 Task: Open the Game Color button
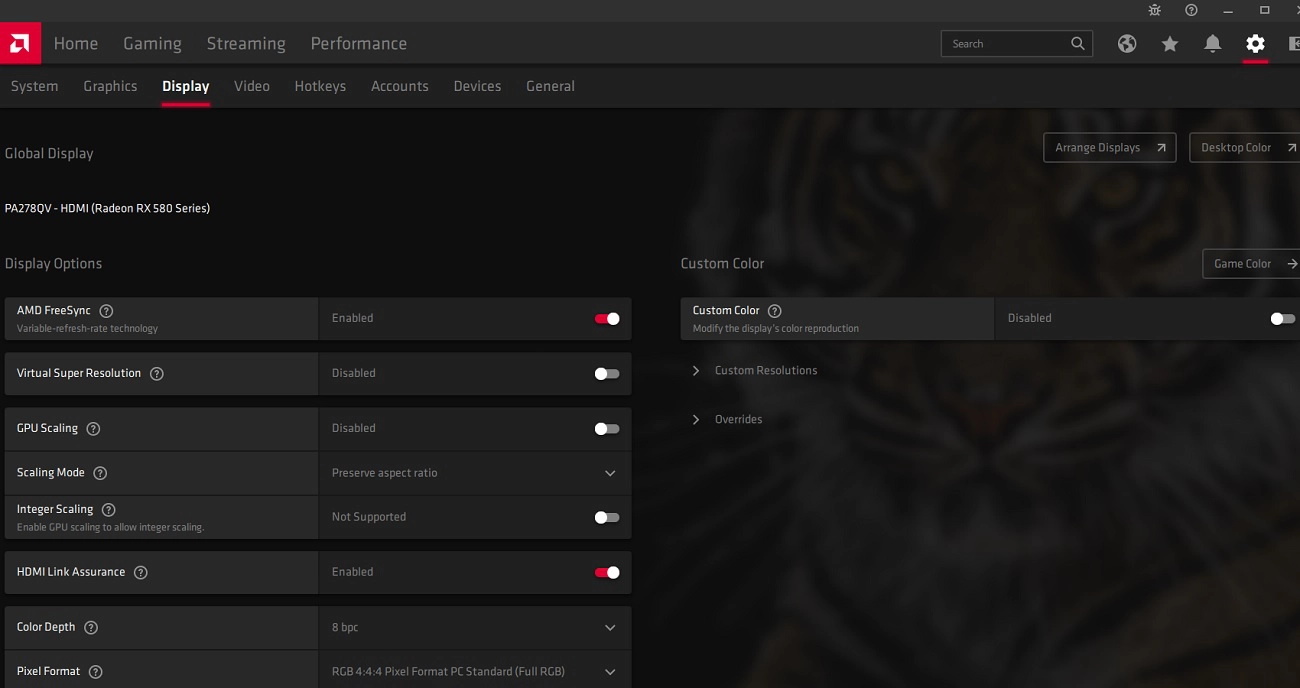[1251, 264]
